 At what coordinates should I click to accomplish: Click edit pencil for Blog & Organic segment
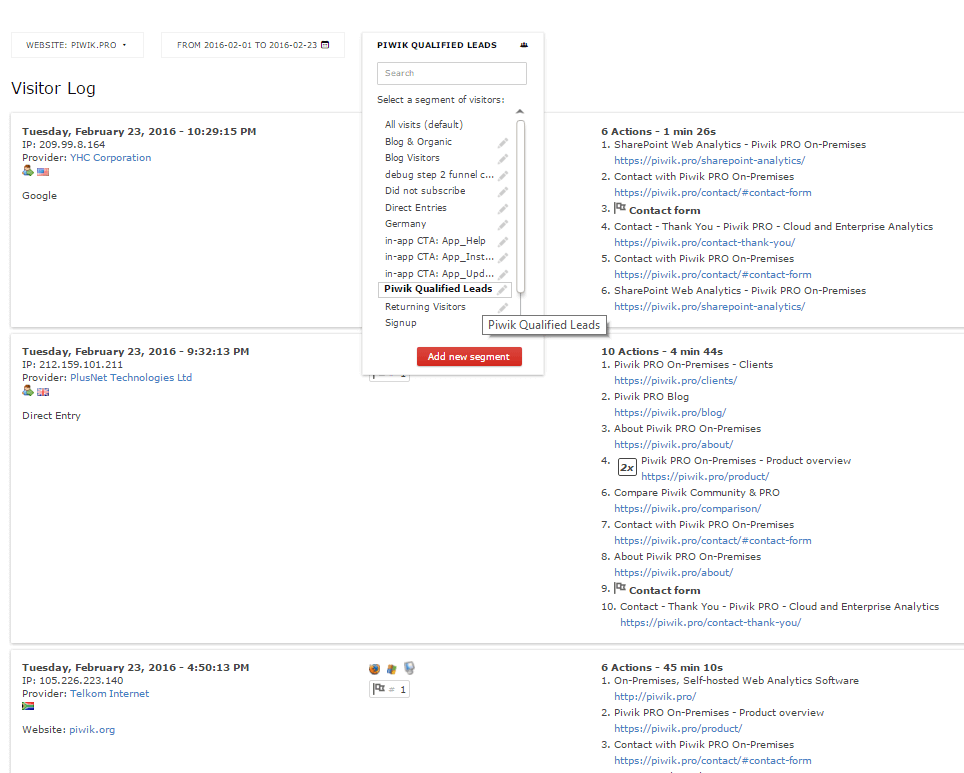point(503,142)
